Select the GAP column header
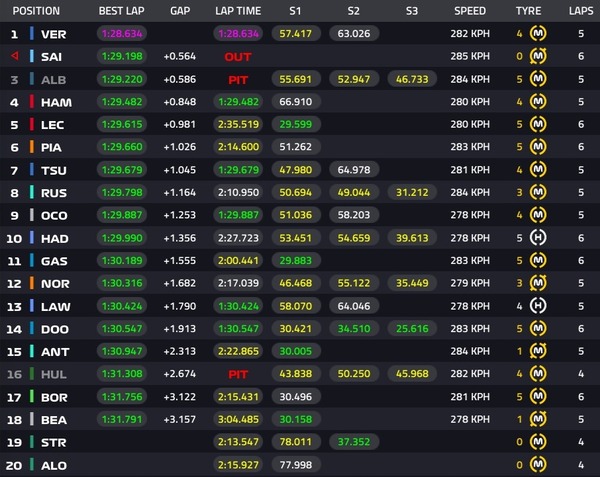Viewport: 600px width, 477px height. click(180, 11)
